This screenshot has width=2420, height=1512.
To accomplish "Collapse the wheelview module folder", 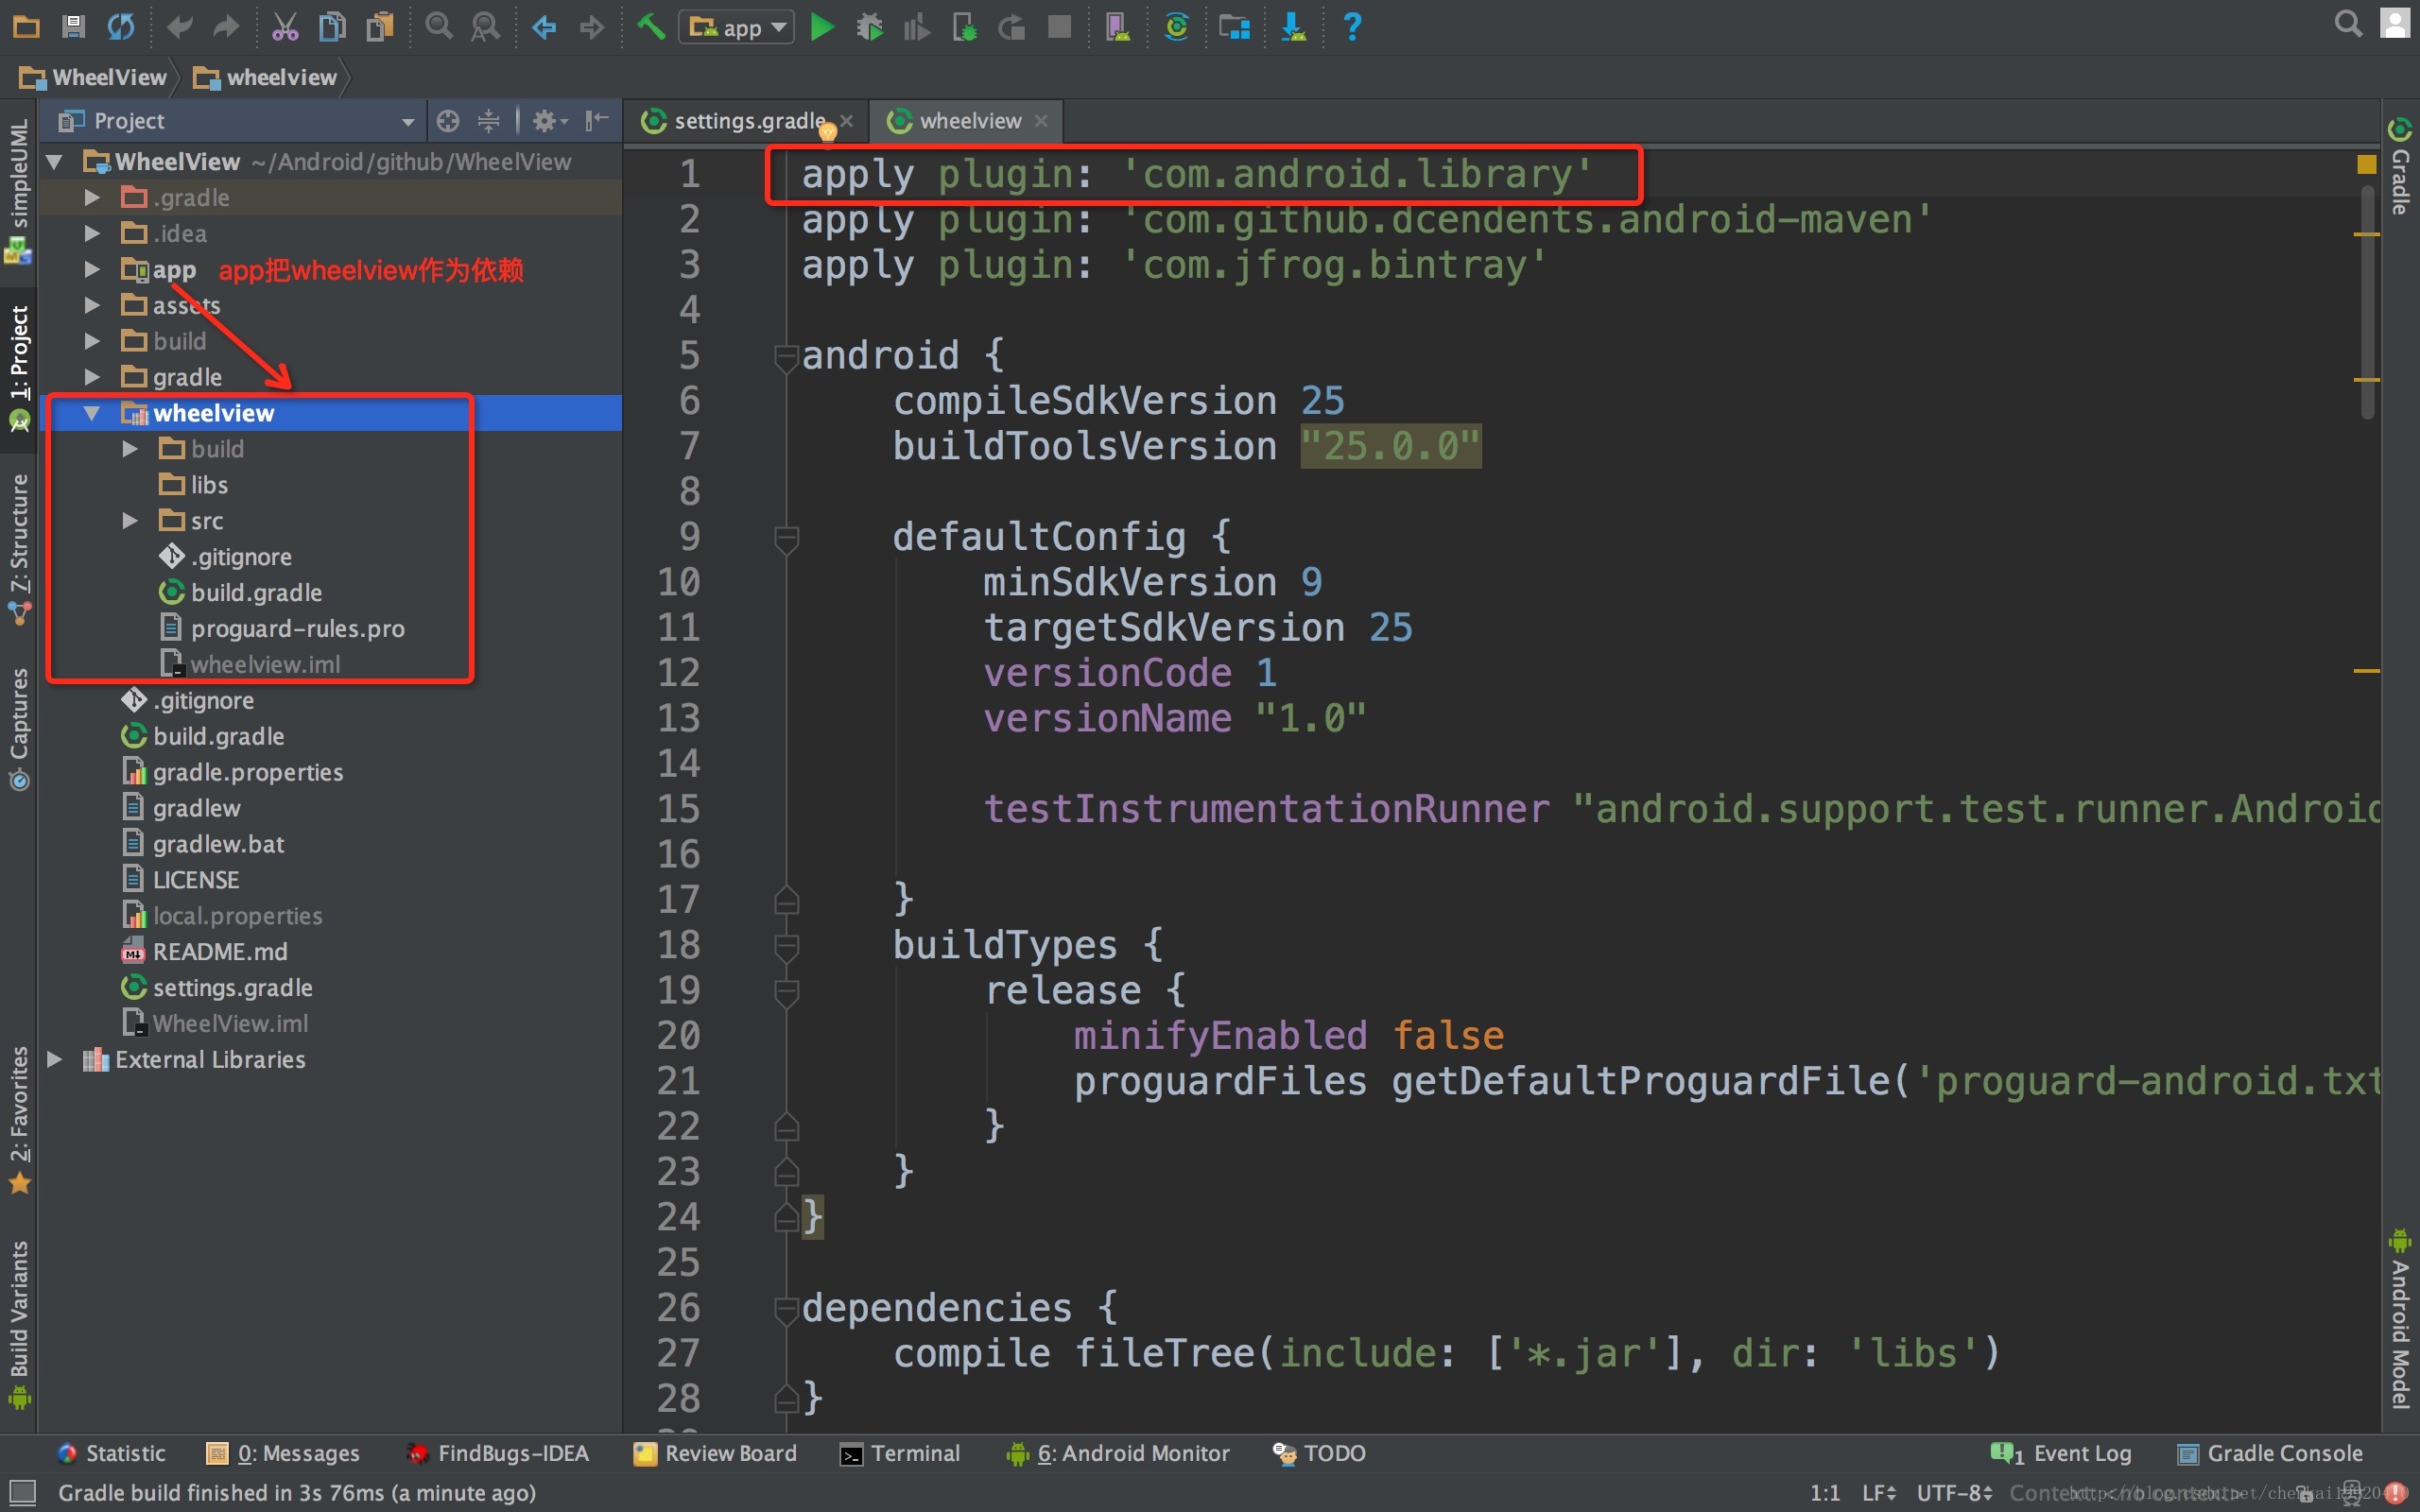I will point(92,413).
